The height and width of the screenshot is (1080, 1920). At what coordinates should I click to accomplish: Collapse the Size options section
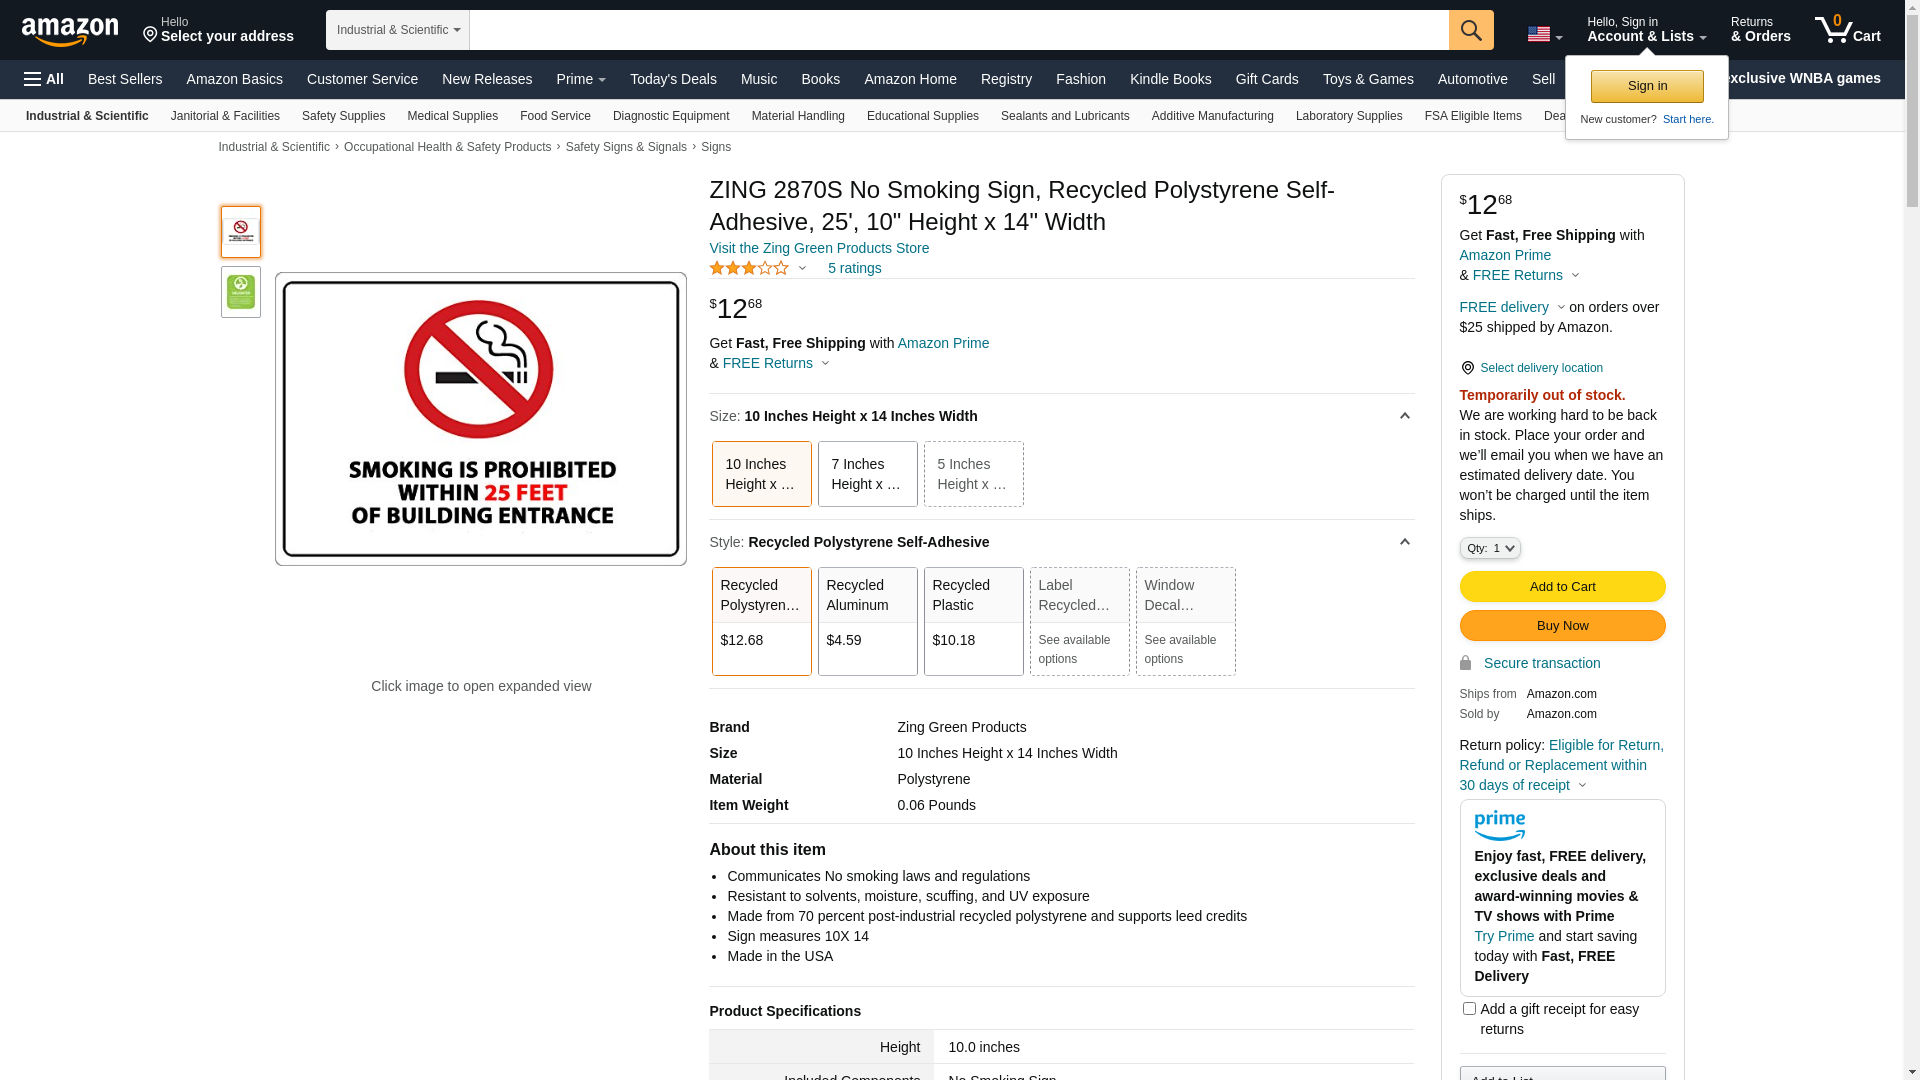click(1404, 416)
